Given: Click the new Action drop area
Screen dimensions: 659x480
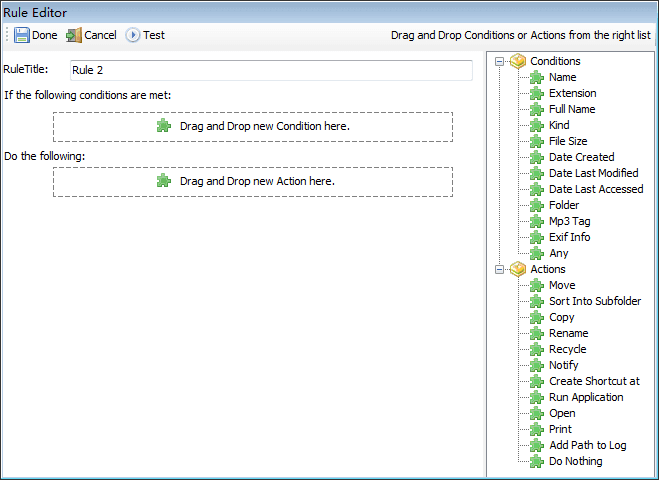Looking at the screenshot, I should 253,181.
